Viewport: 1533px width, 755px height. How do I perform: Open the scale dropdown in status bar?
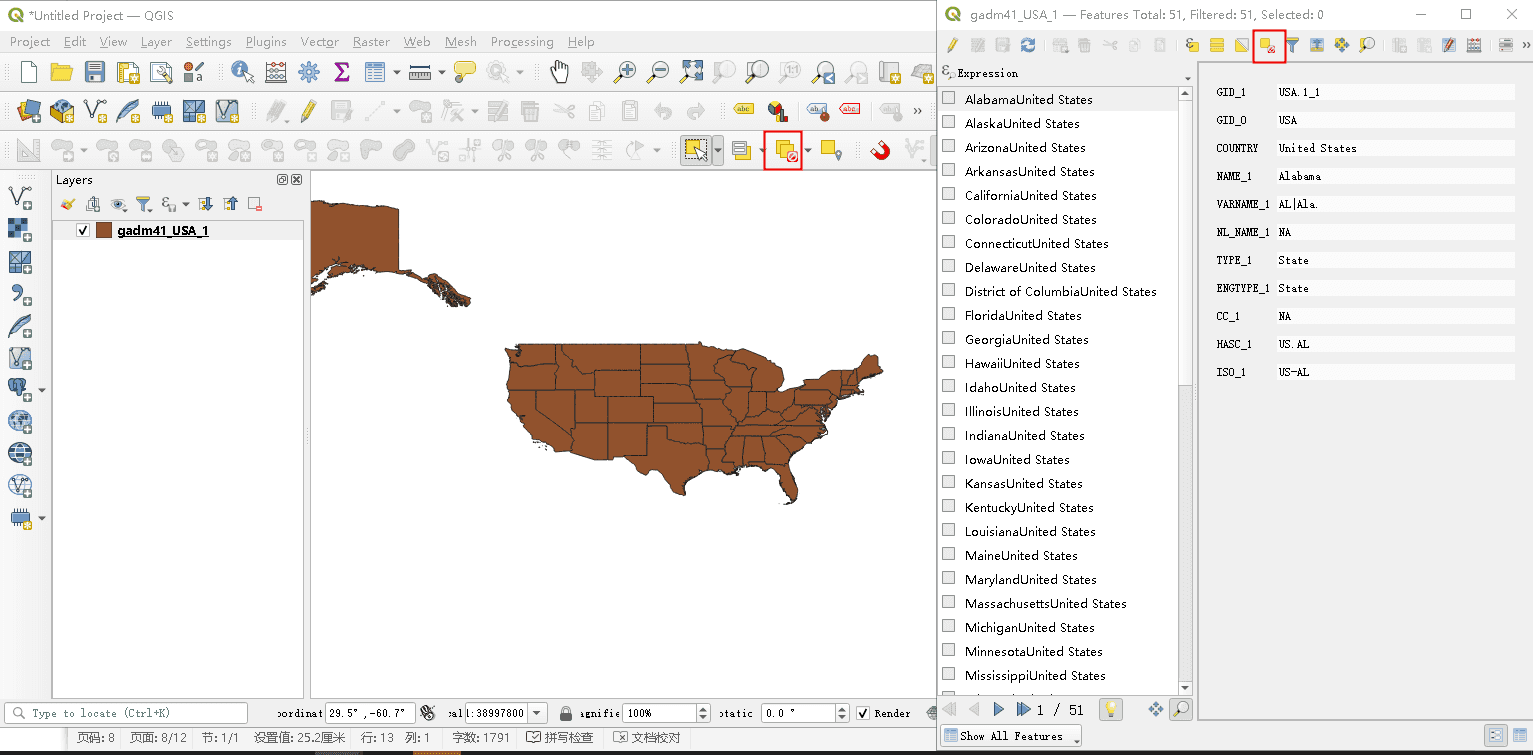[x=538, y=713]
